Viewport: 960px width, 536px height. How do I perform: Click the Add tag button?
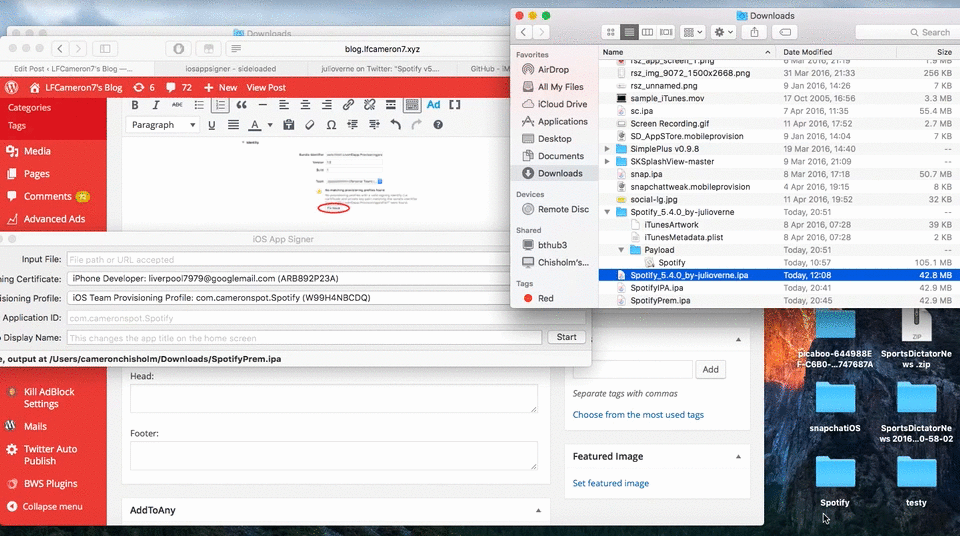click(710, 369)
